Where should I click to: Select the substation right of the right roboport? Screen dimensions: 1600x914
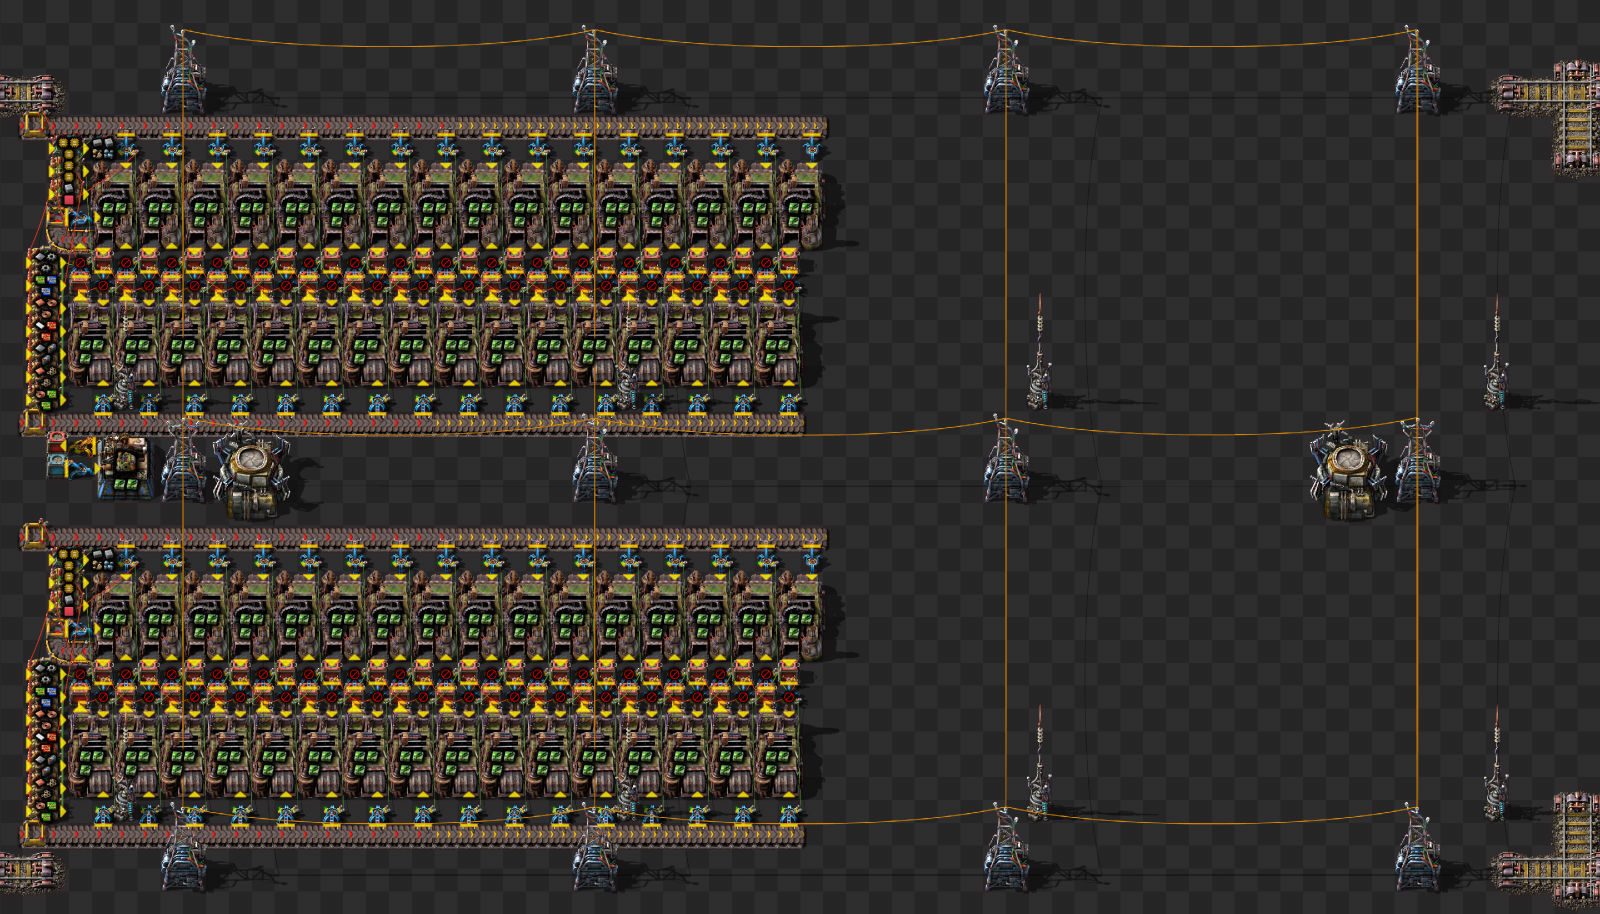pyautogui.click(x=1416, y=462)
